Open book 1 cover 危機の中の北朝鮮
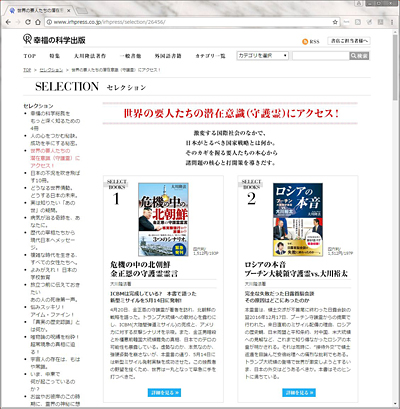The height and width of the screenshot is (409, 400). pyautogui.click(x=163, y=219)
